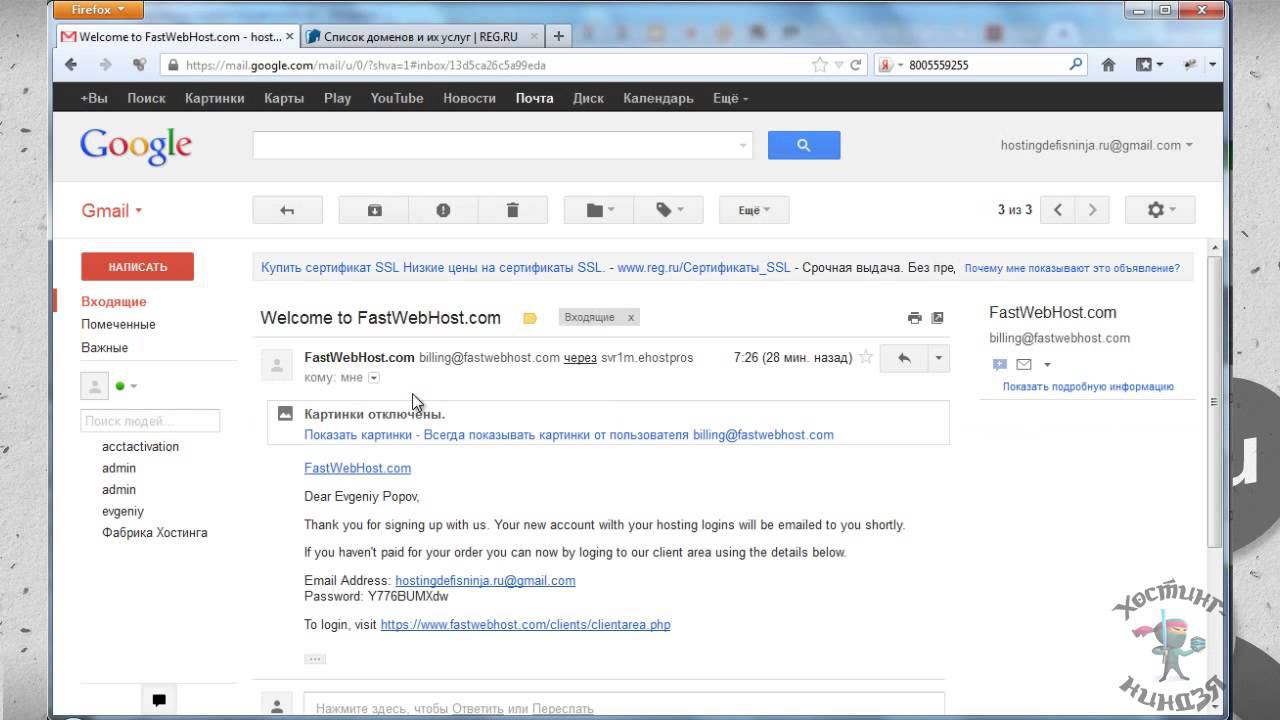This screenshot has width=1280, height=720.
Task: Star the FastWebHost message
Action: [x=866, y=357]
